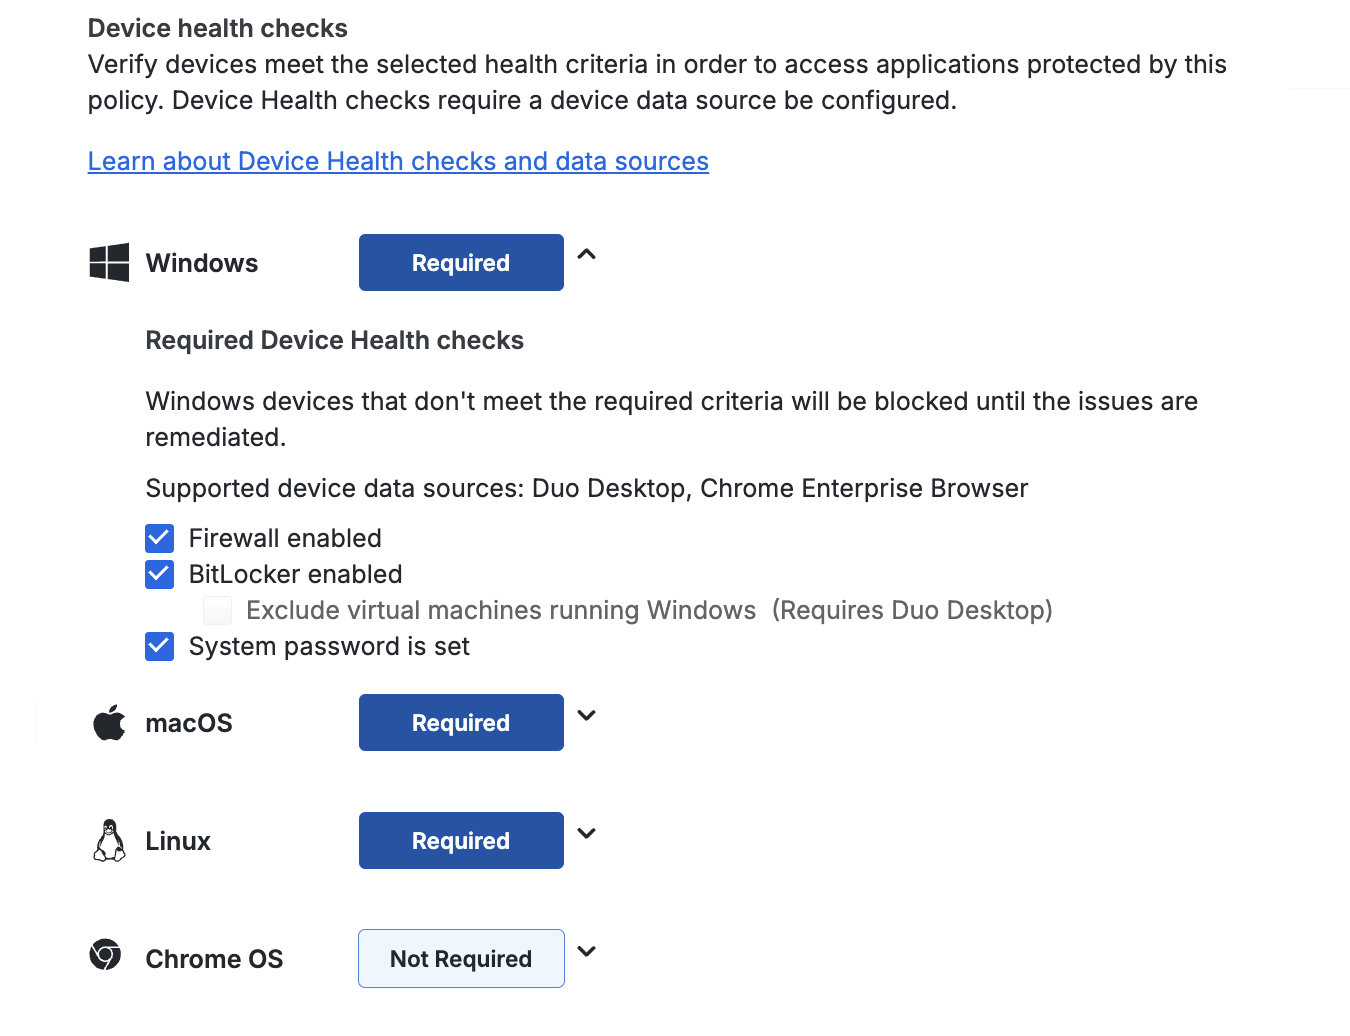Click the Windows Required button
This screenshot has width=1350, height=1036.
point(460,262)
